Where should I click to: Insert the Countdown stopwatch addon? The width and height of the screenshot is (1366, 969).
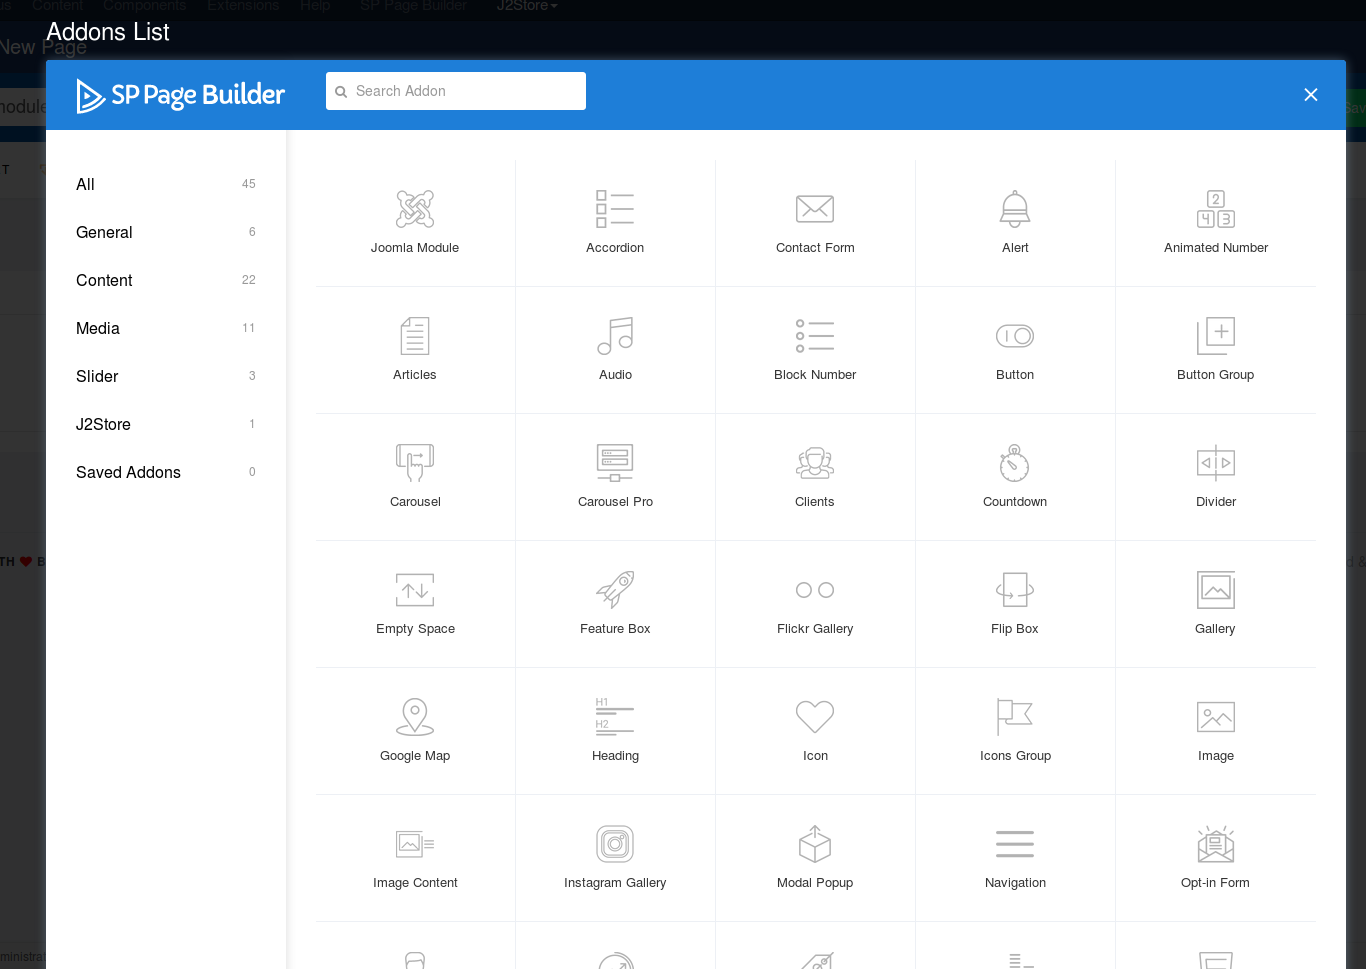(x=1015, y=477)
